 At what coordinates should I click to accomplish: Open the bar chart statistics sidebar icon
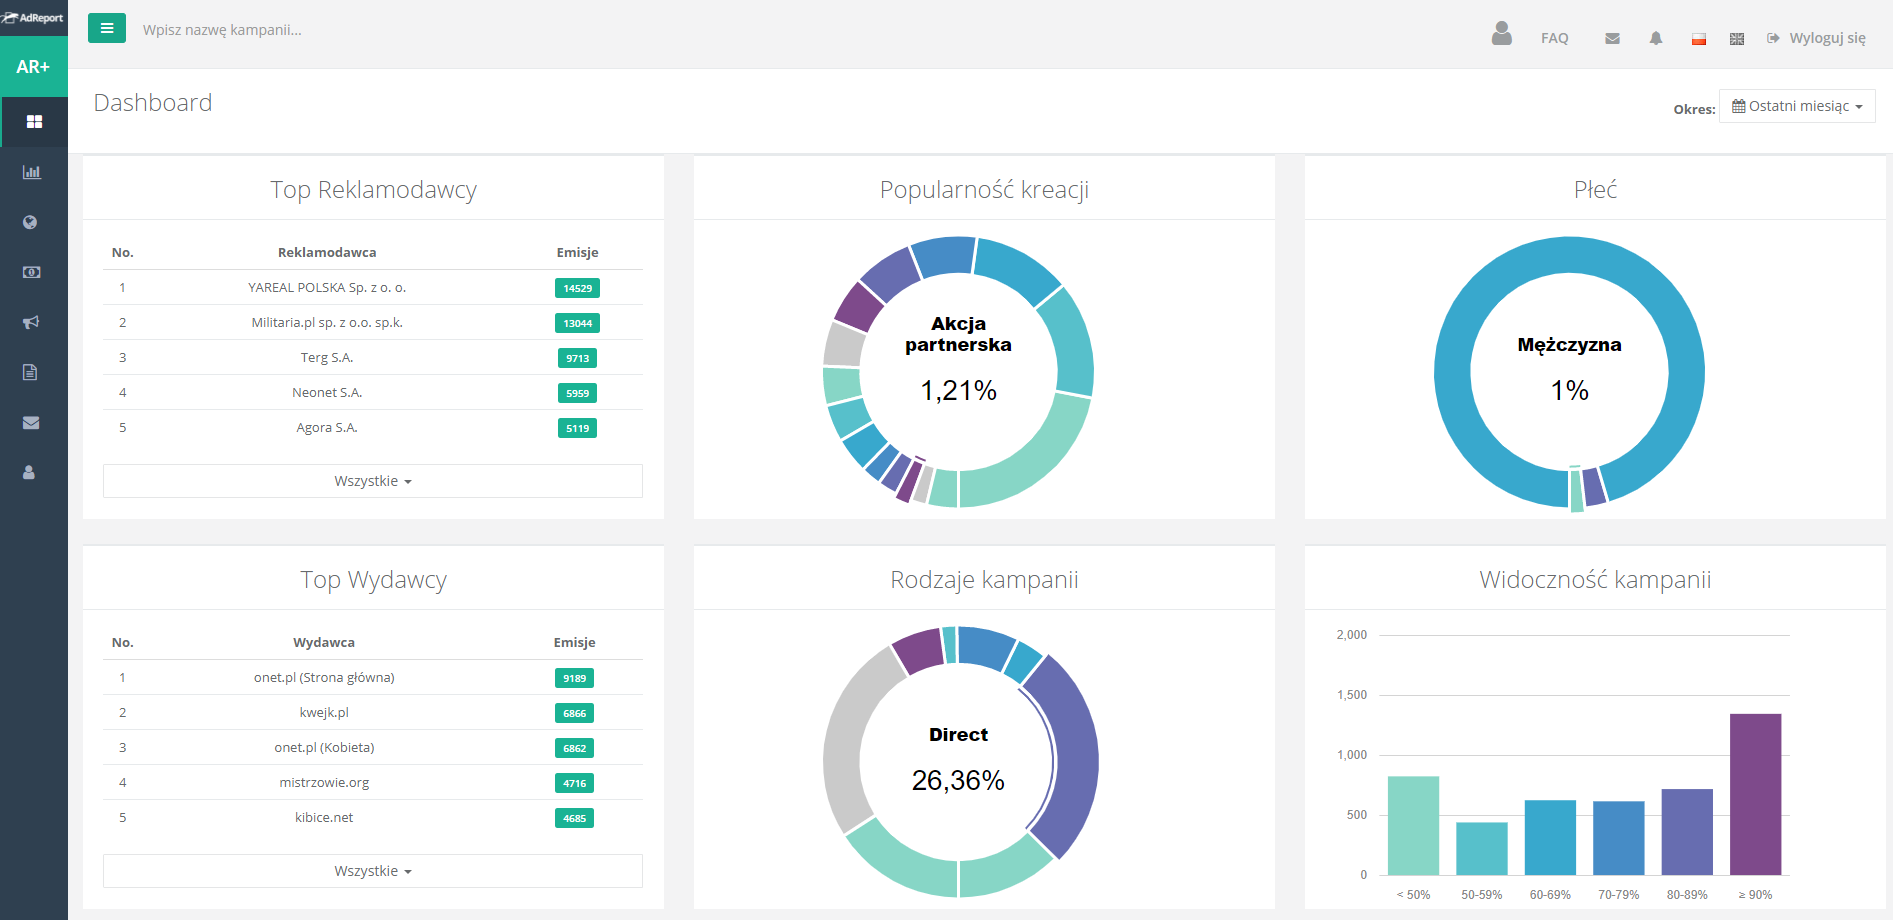pos(32,172)
